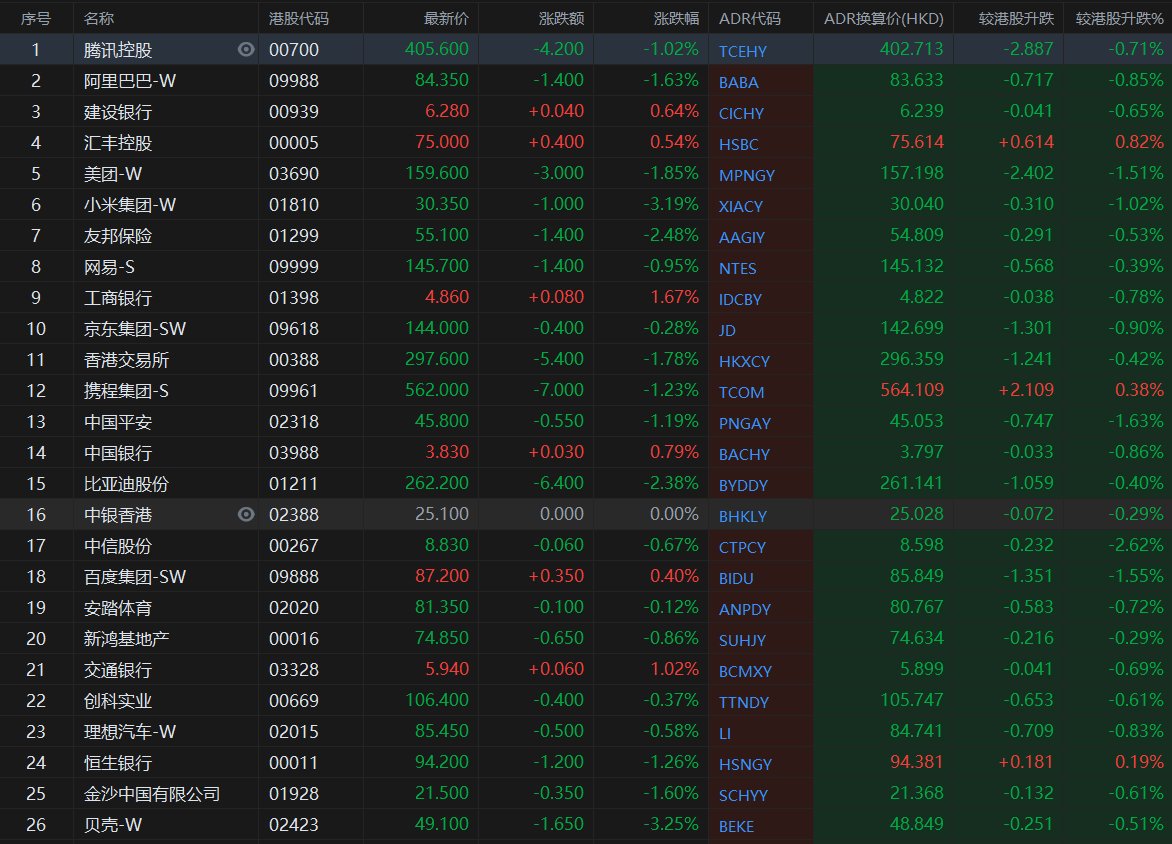Sort by the 港股代码 column header
1172x844 pixels.
pos(299,18)
